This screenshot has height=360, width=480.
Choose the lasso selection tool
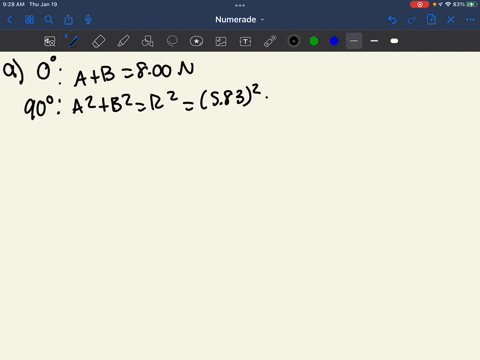click(x=172, y=41)
